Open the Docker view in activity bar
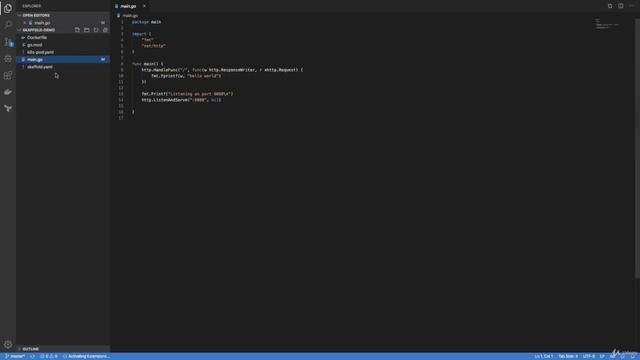The width and height of the screenshot is (640, 360). click(8, 92)
